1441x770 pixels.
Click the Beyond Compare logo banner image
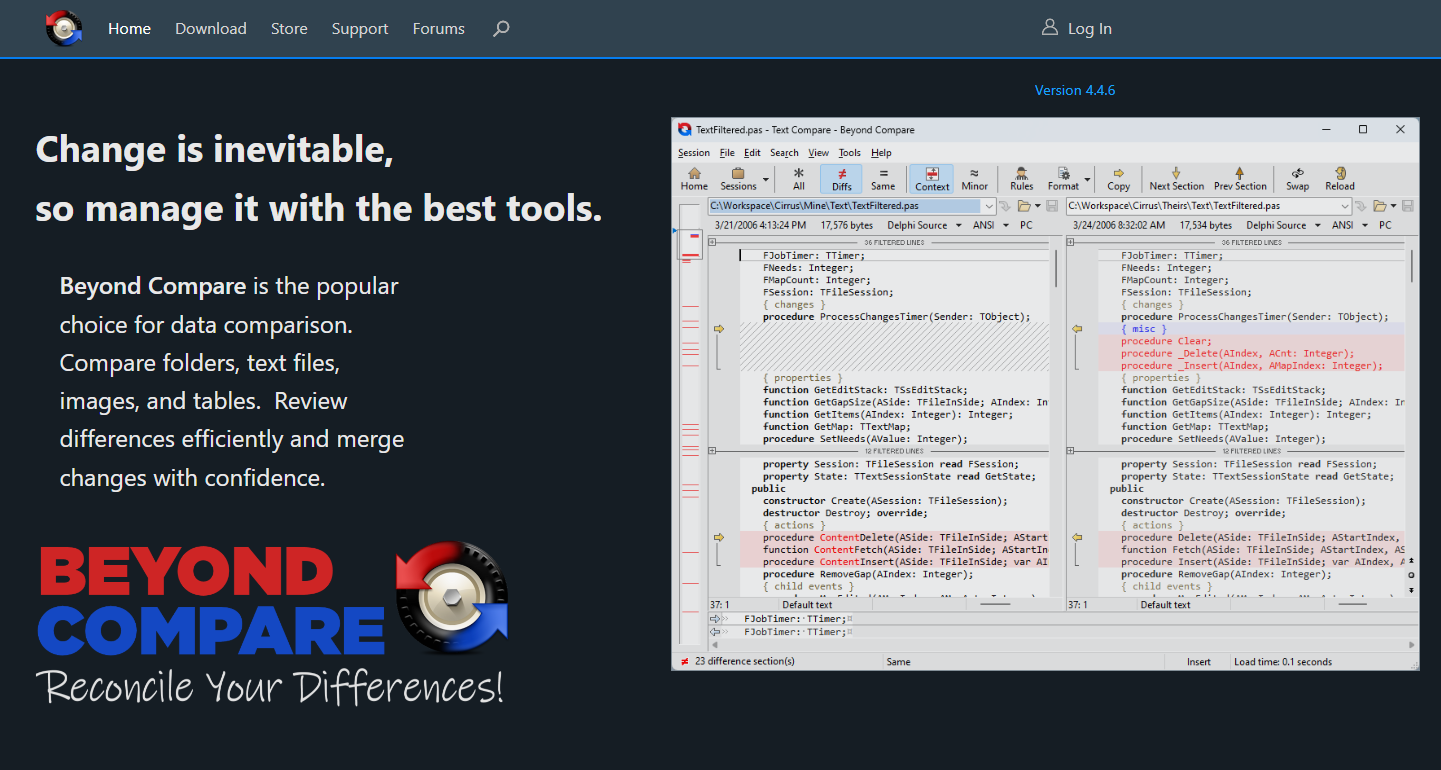click(x=273, y=622)
